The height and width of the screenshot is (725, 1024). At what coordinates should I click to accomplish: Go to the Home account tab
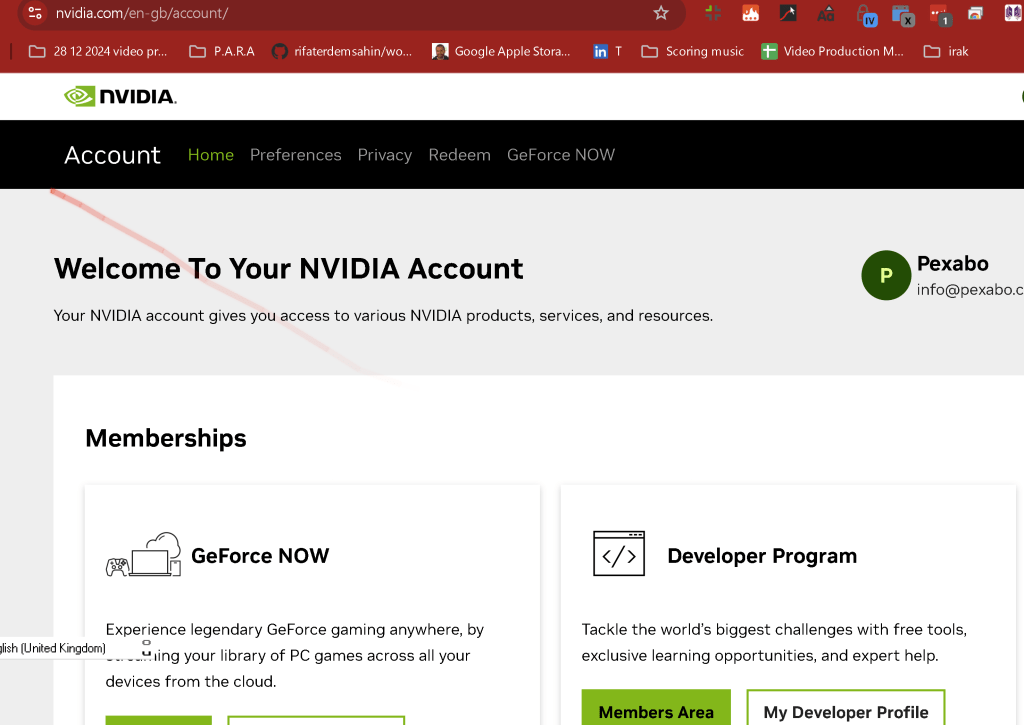pos(210,155)
